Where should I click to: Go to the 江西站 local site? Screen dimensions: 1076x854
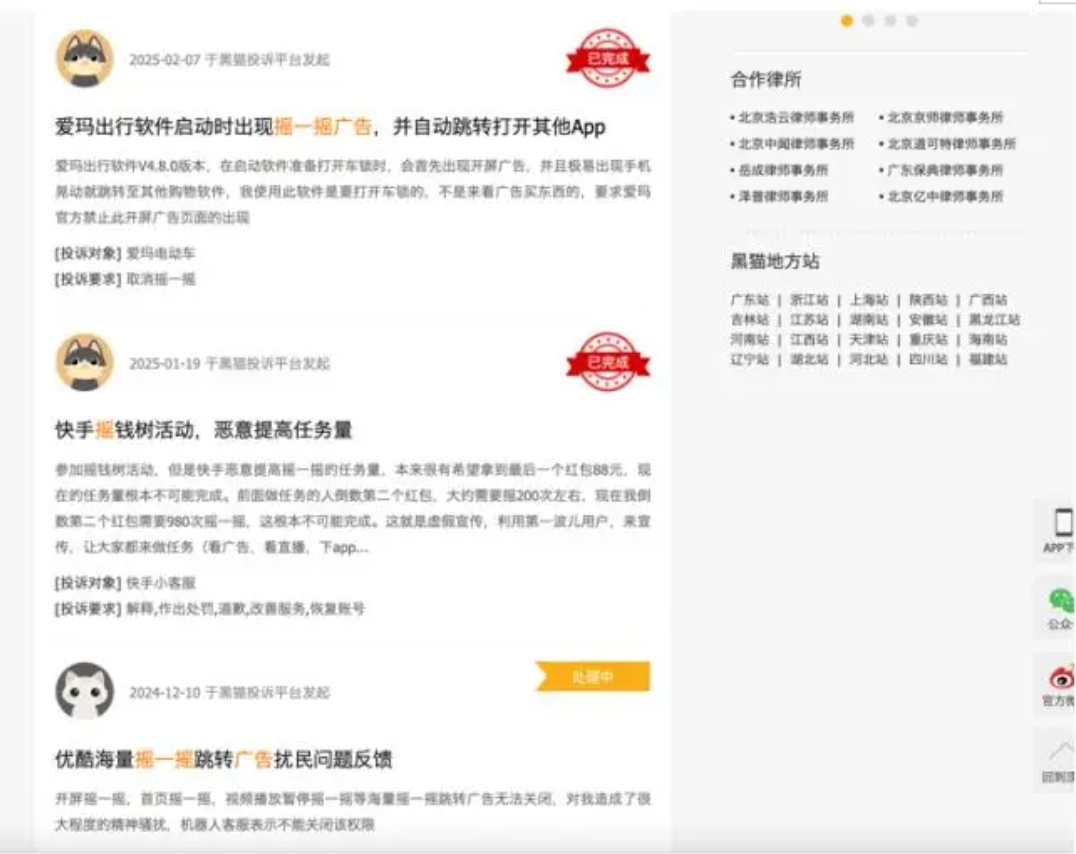pyautogui.click(x=809, y=340)
